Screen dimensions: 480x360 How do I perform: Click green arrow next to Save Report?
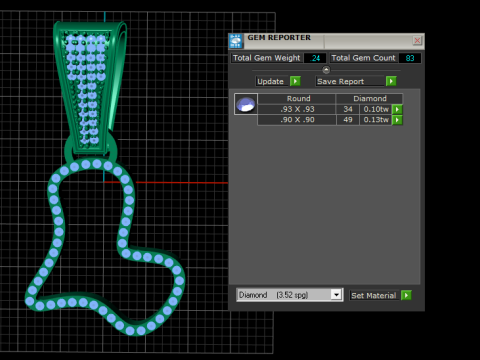pos(391,81)
